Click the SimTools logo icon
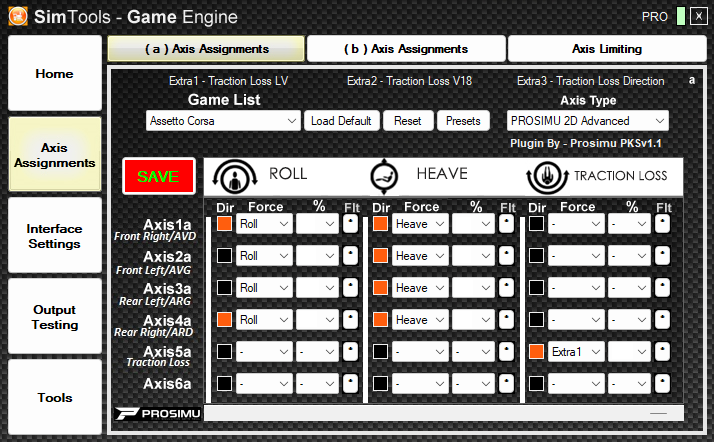This screenshot has height=442, width=714. [x=17, y=16]
